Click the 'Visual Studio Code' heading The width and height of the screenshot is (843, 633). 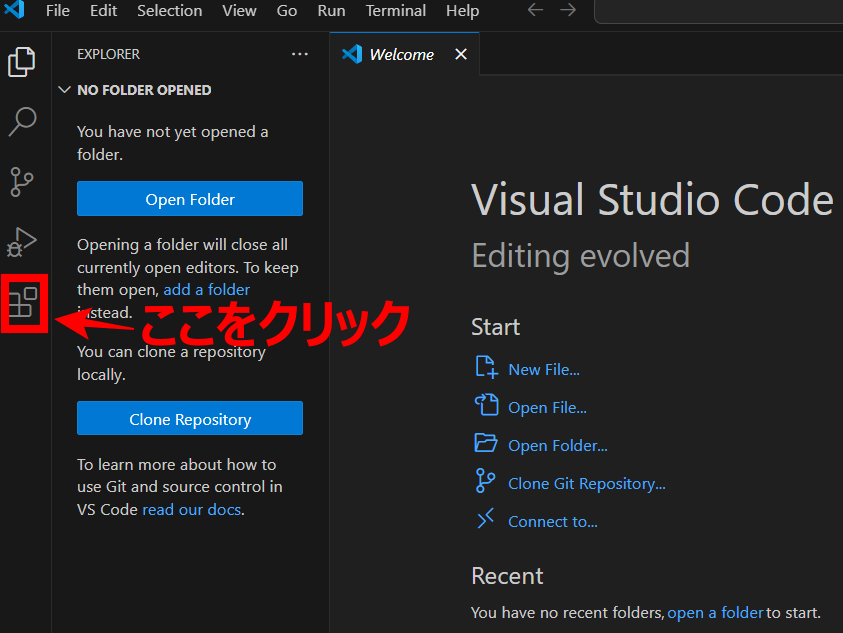(x=652, y=200)
